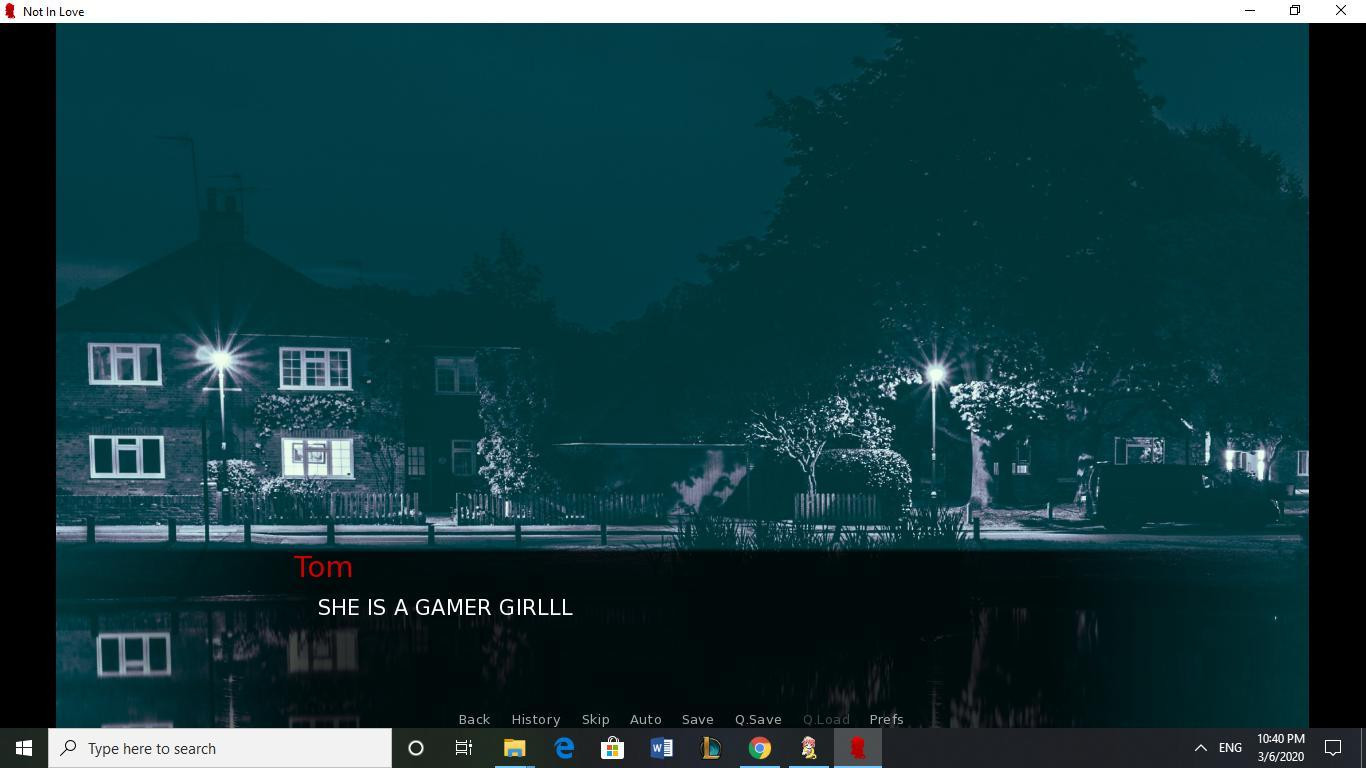The width and height of the screenshot is (1366, 768).
Task: Open Microsoft Store taskbar icon
Action: click(612, 748)
